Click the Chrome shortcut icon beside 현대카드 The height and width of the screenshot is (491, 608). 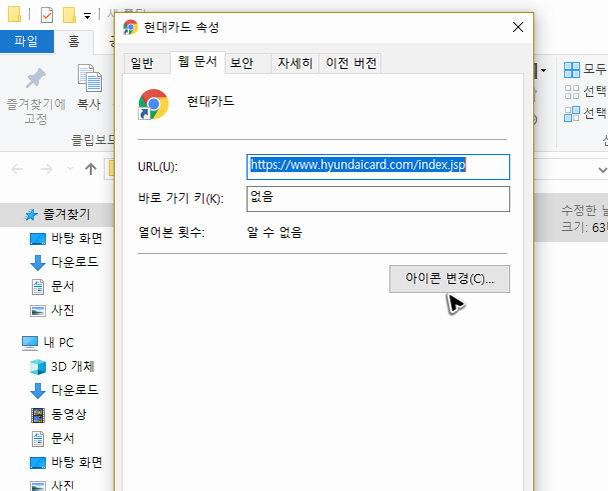click(153, 104)
